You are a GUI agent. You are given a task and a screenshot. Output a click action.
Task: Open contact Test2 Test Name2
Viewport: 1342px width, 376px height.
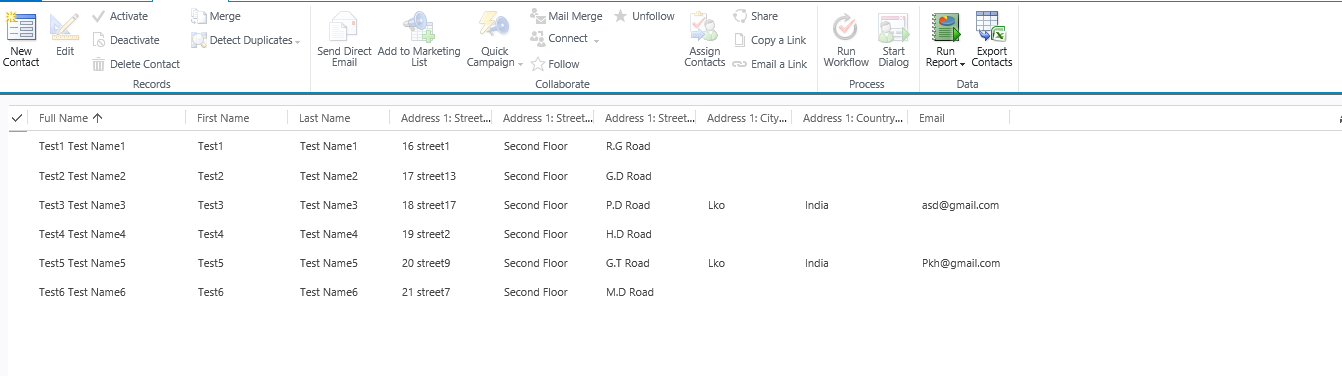pyautogui.click(x=82, y=176)
